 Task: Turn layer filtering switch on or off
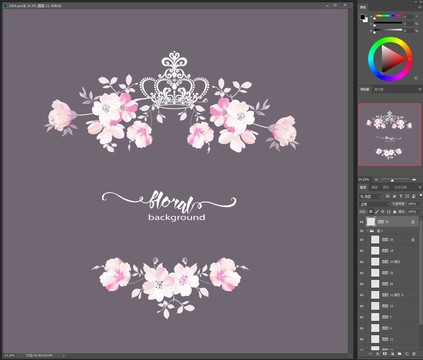coord(421,196)
